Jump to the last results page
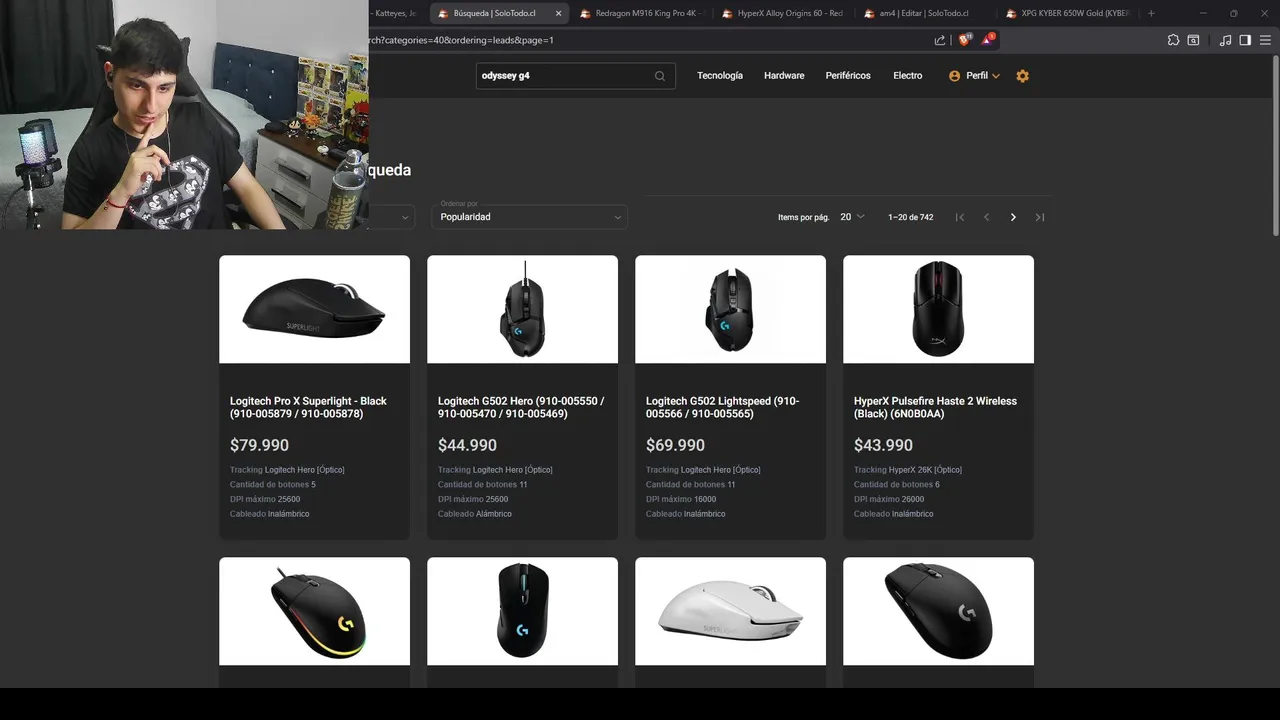1280x720 pixels. 1040,217
